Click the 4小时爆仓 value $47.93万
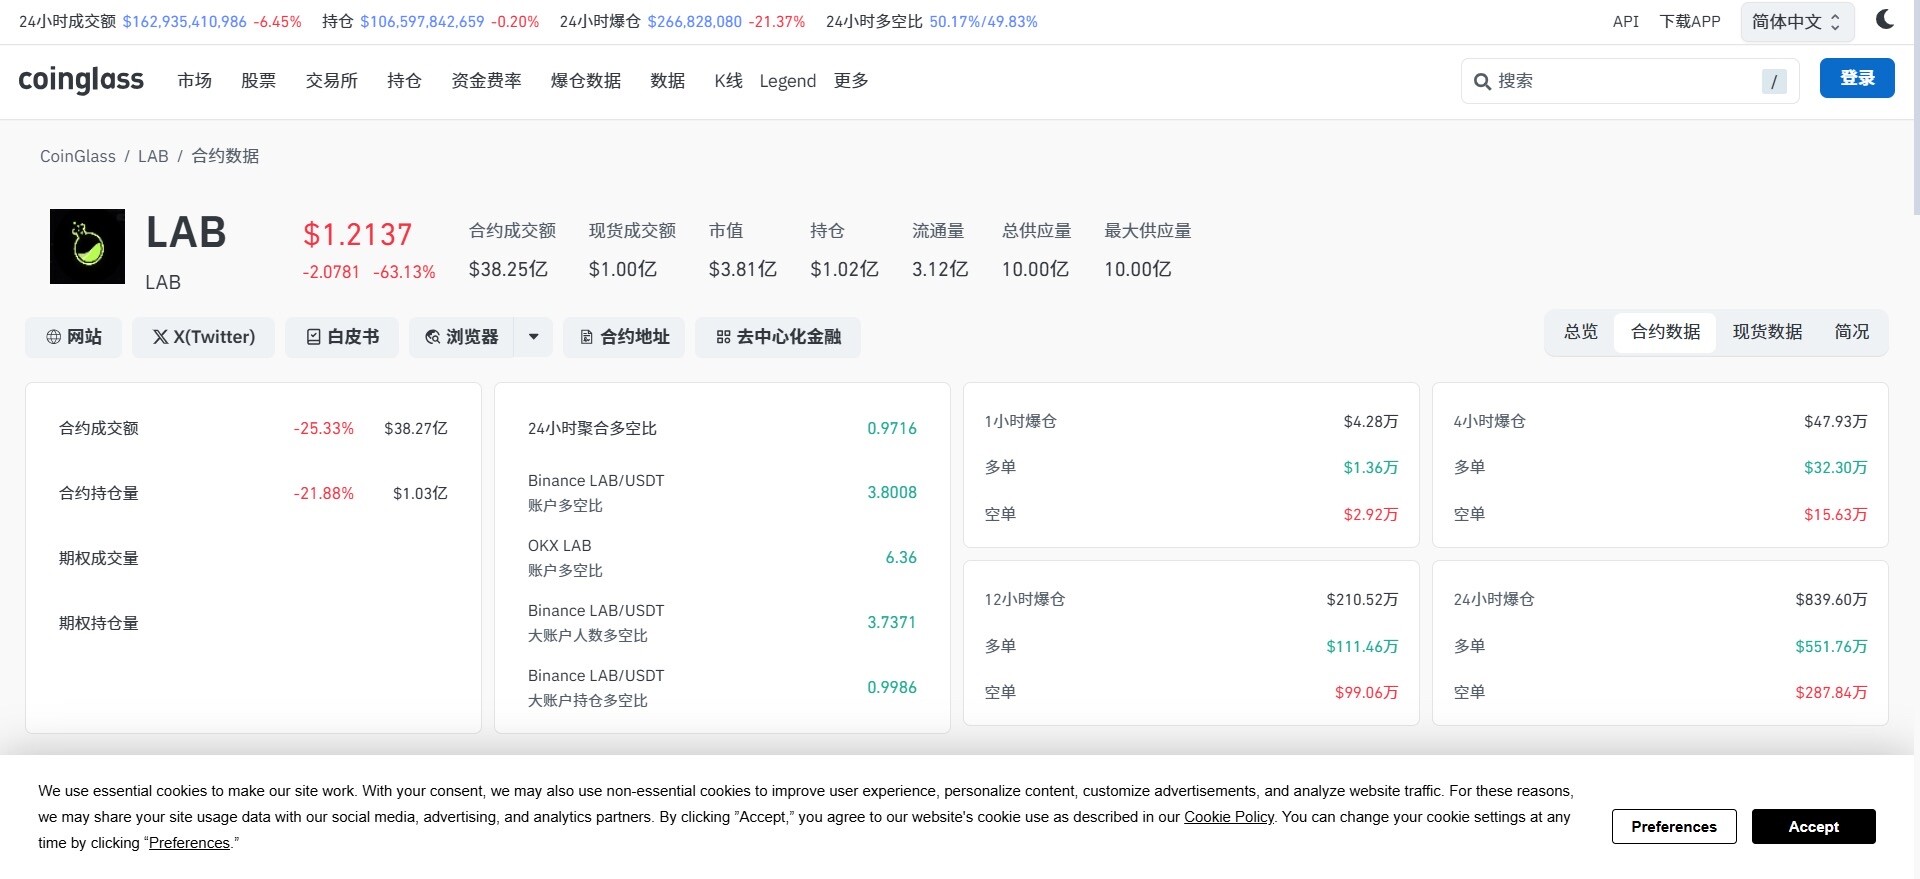1920x879 pixels. (1835, 421)
